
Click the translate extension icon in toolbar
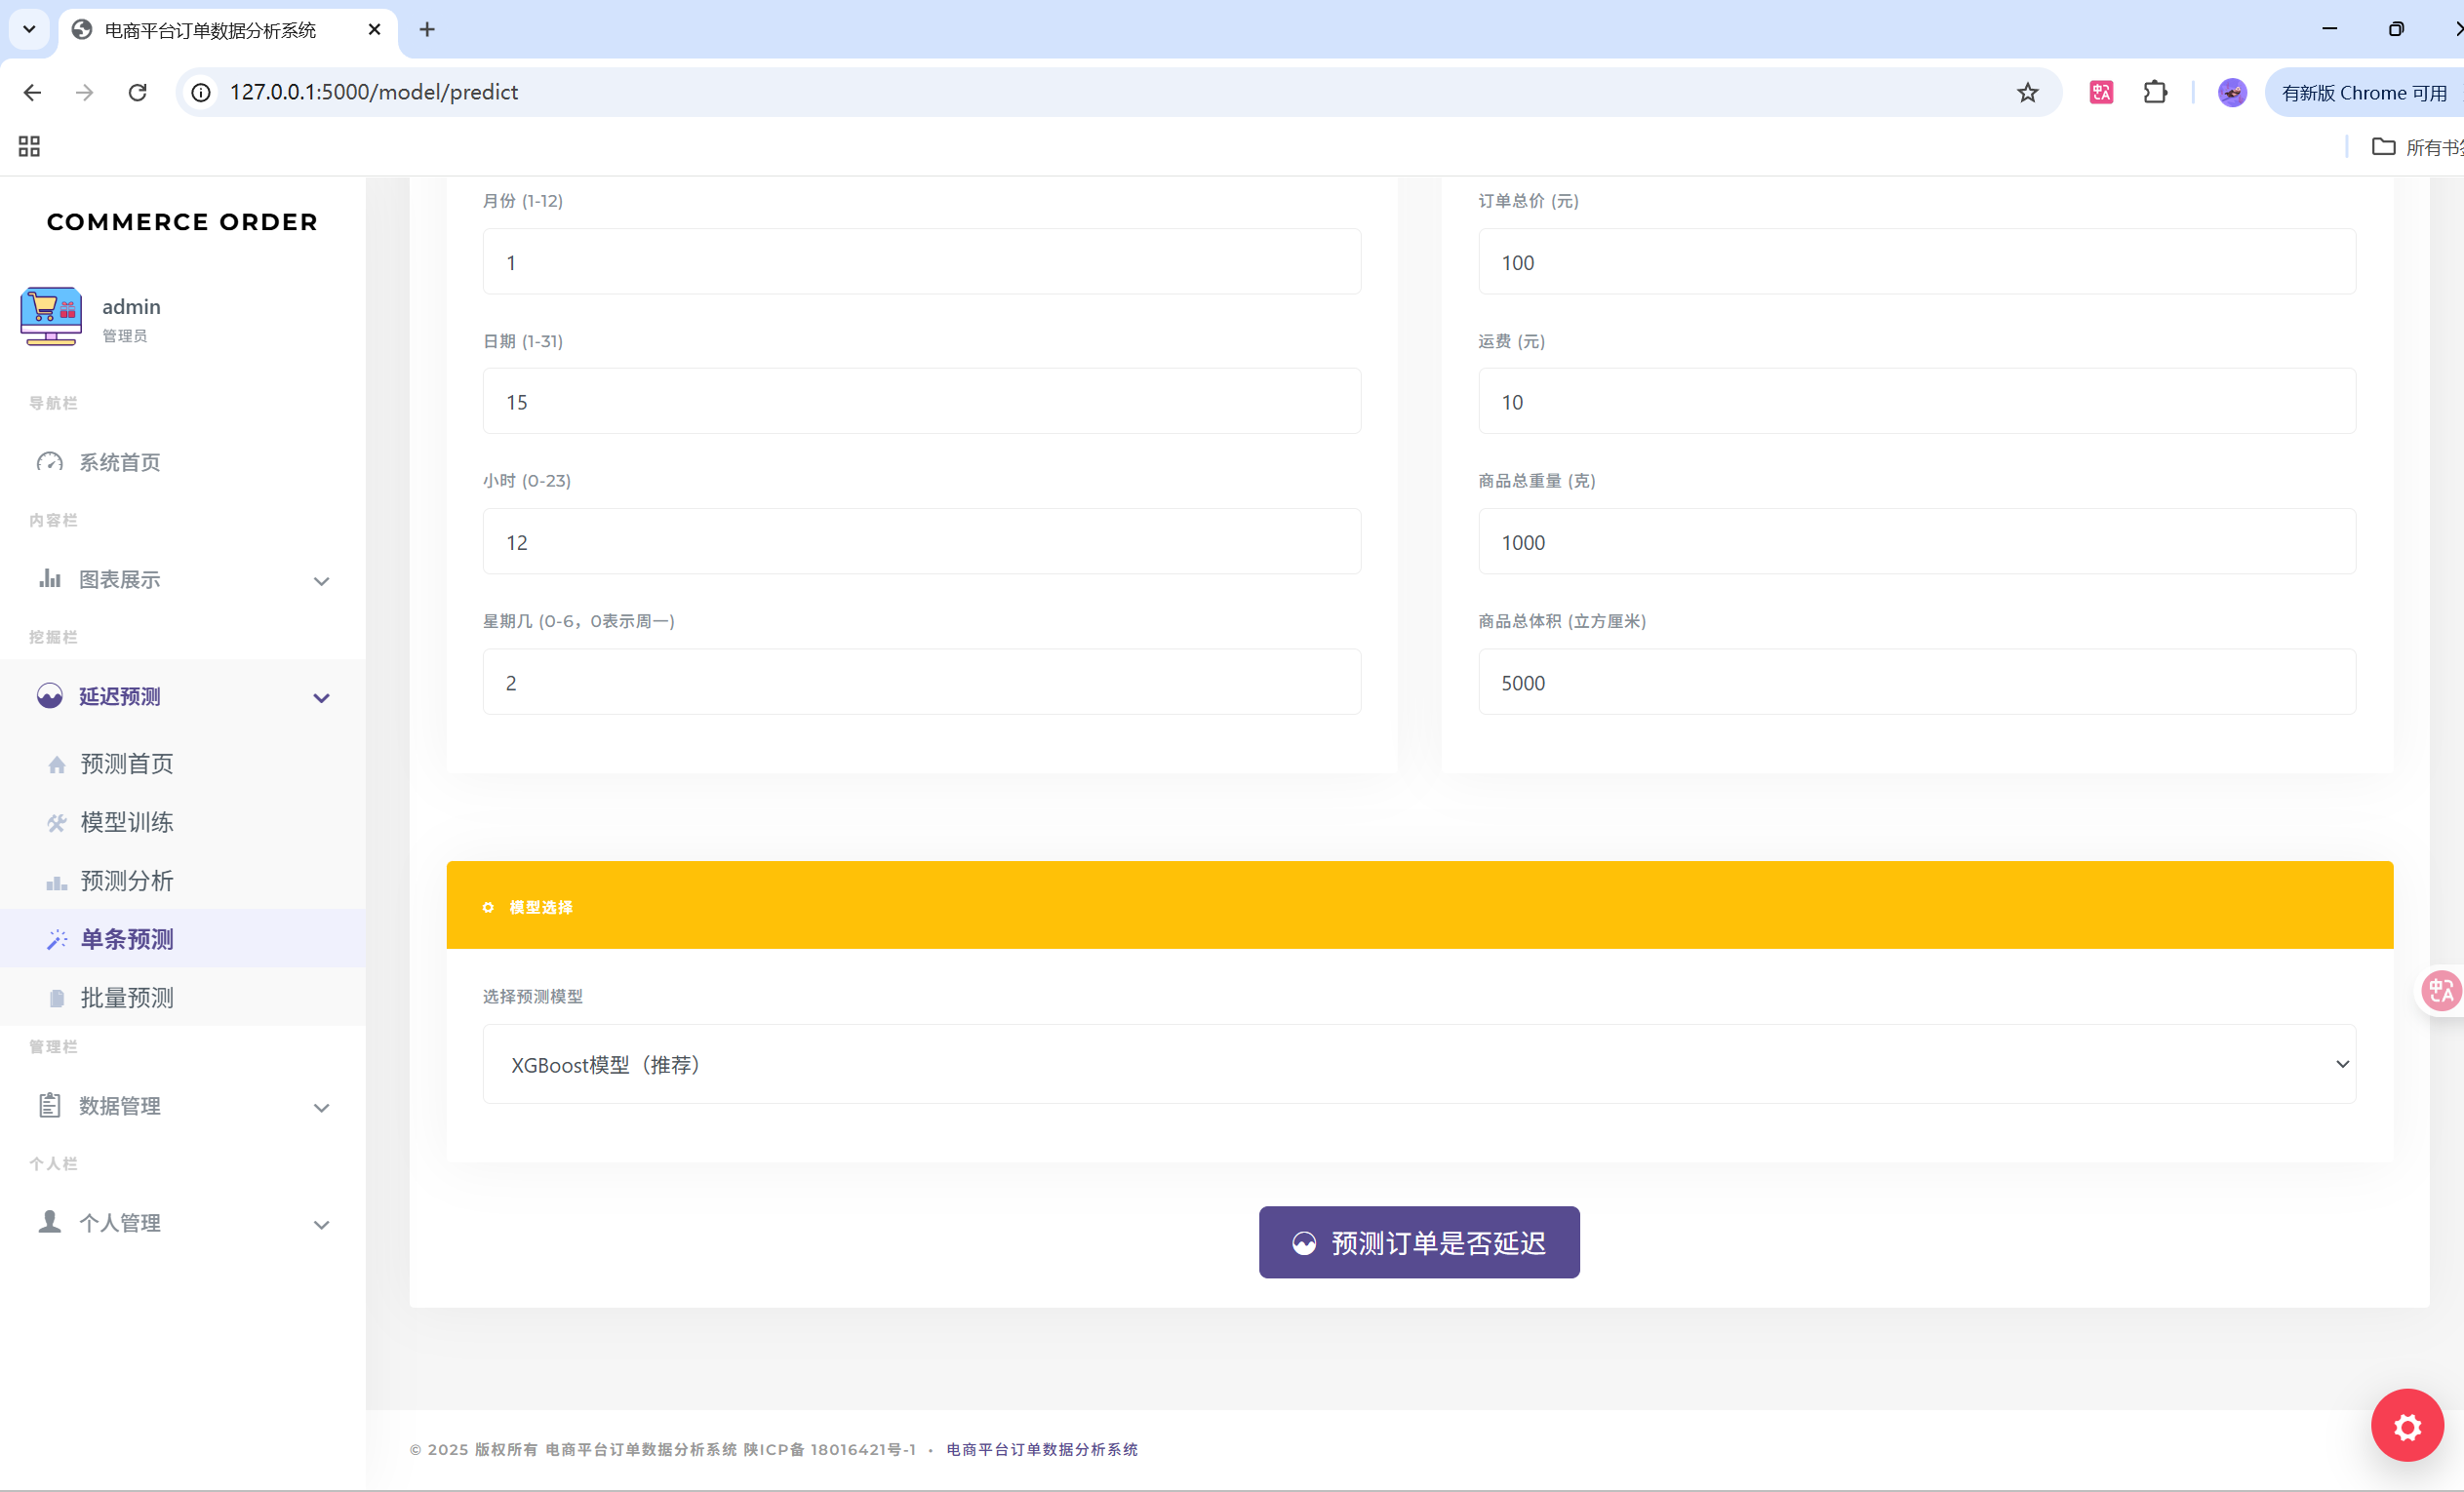[2101, 93]
